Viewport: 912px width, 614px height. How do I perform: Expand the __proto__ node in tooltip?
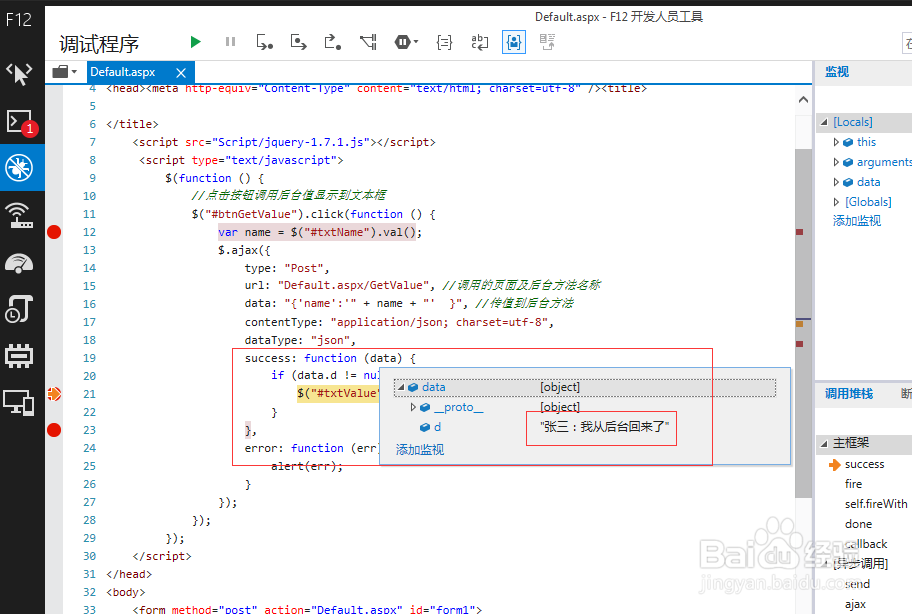click(x=413, y=407)
